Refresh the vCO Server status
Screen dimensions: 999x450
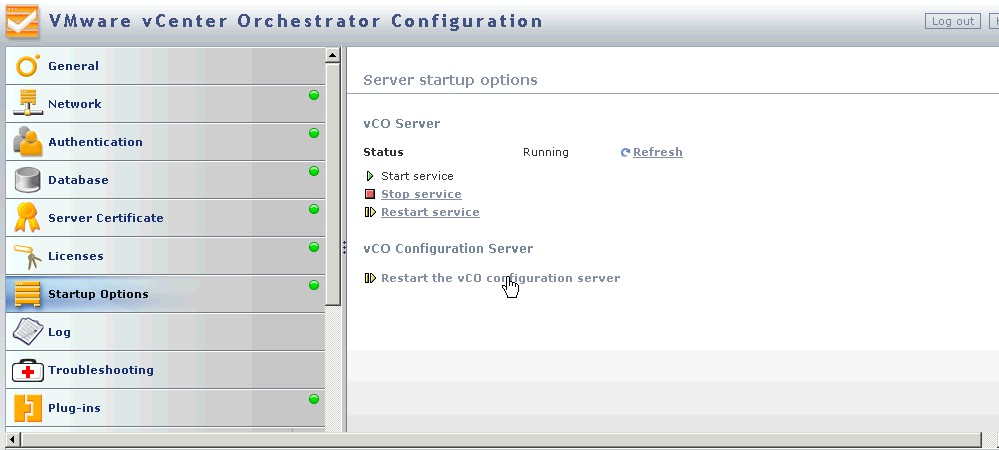click(657, 152)
